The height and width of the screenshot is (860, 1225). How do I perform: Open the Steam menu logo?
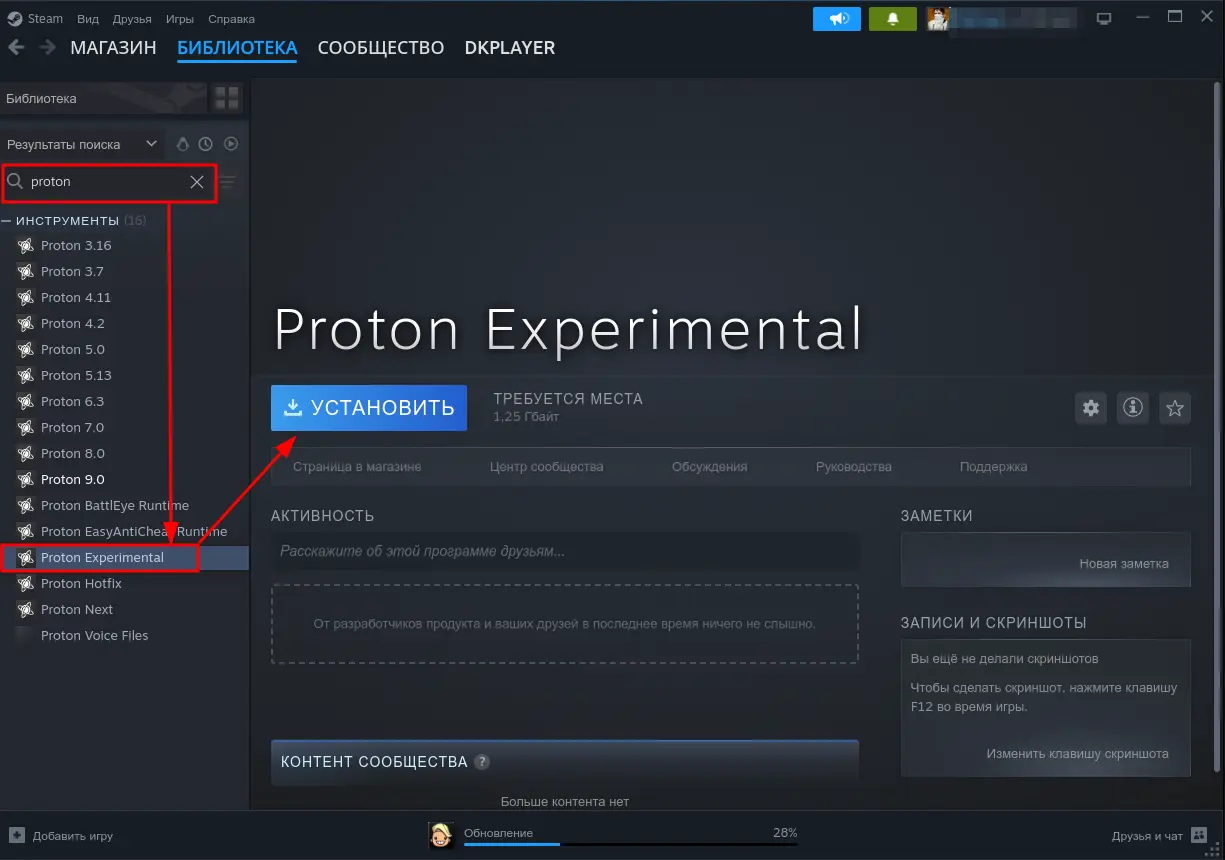(15, 18)
